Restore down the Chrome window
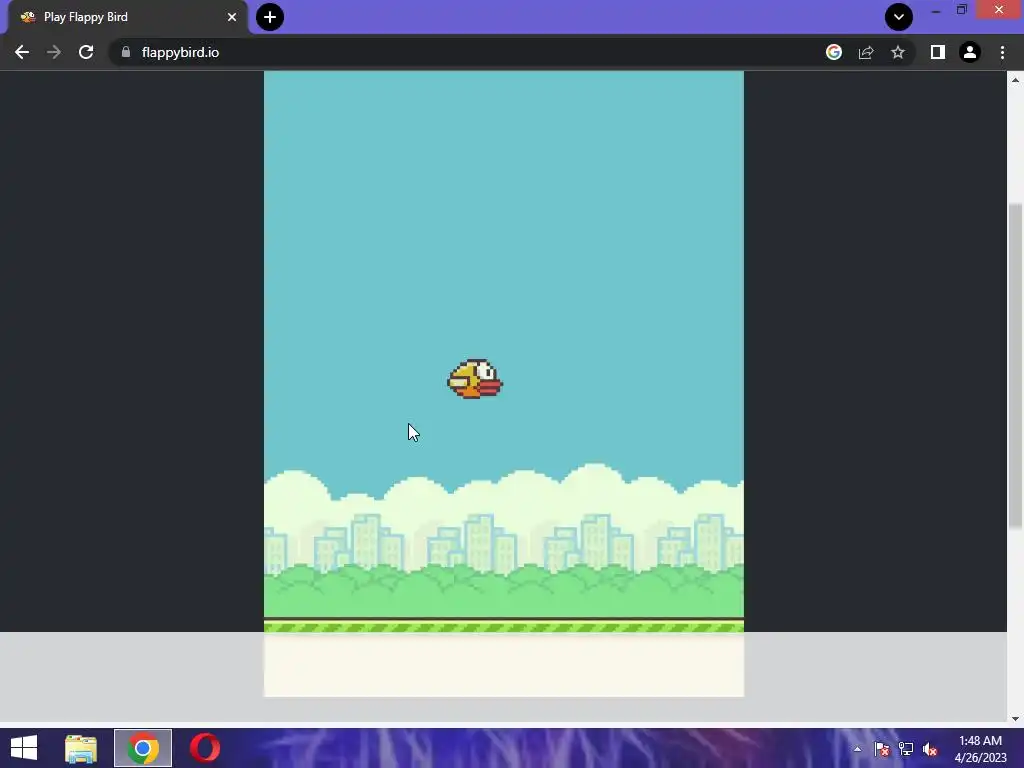Viewport: 1024px width, 768px height. coord(962,10)
